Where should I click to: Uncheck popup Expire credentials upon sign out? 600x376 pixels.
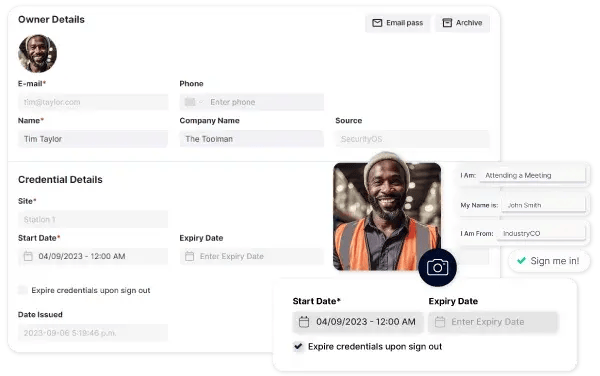point(298,347)
